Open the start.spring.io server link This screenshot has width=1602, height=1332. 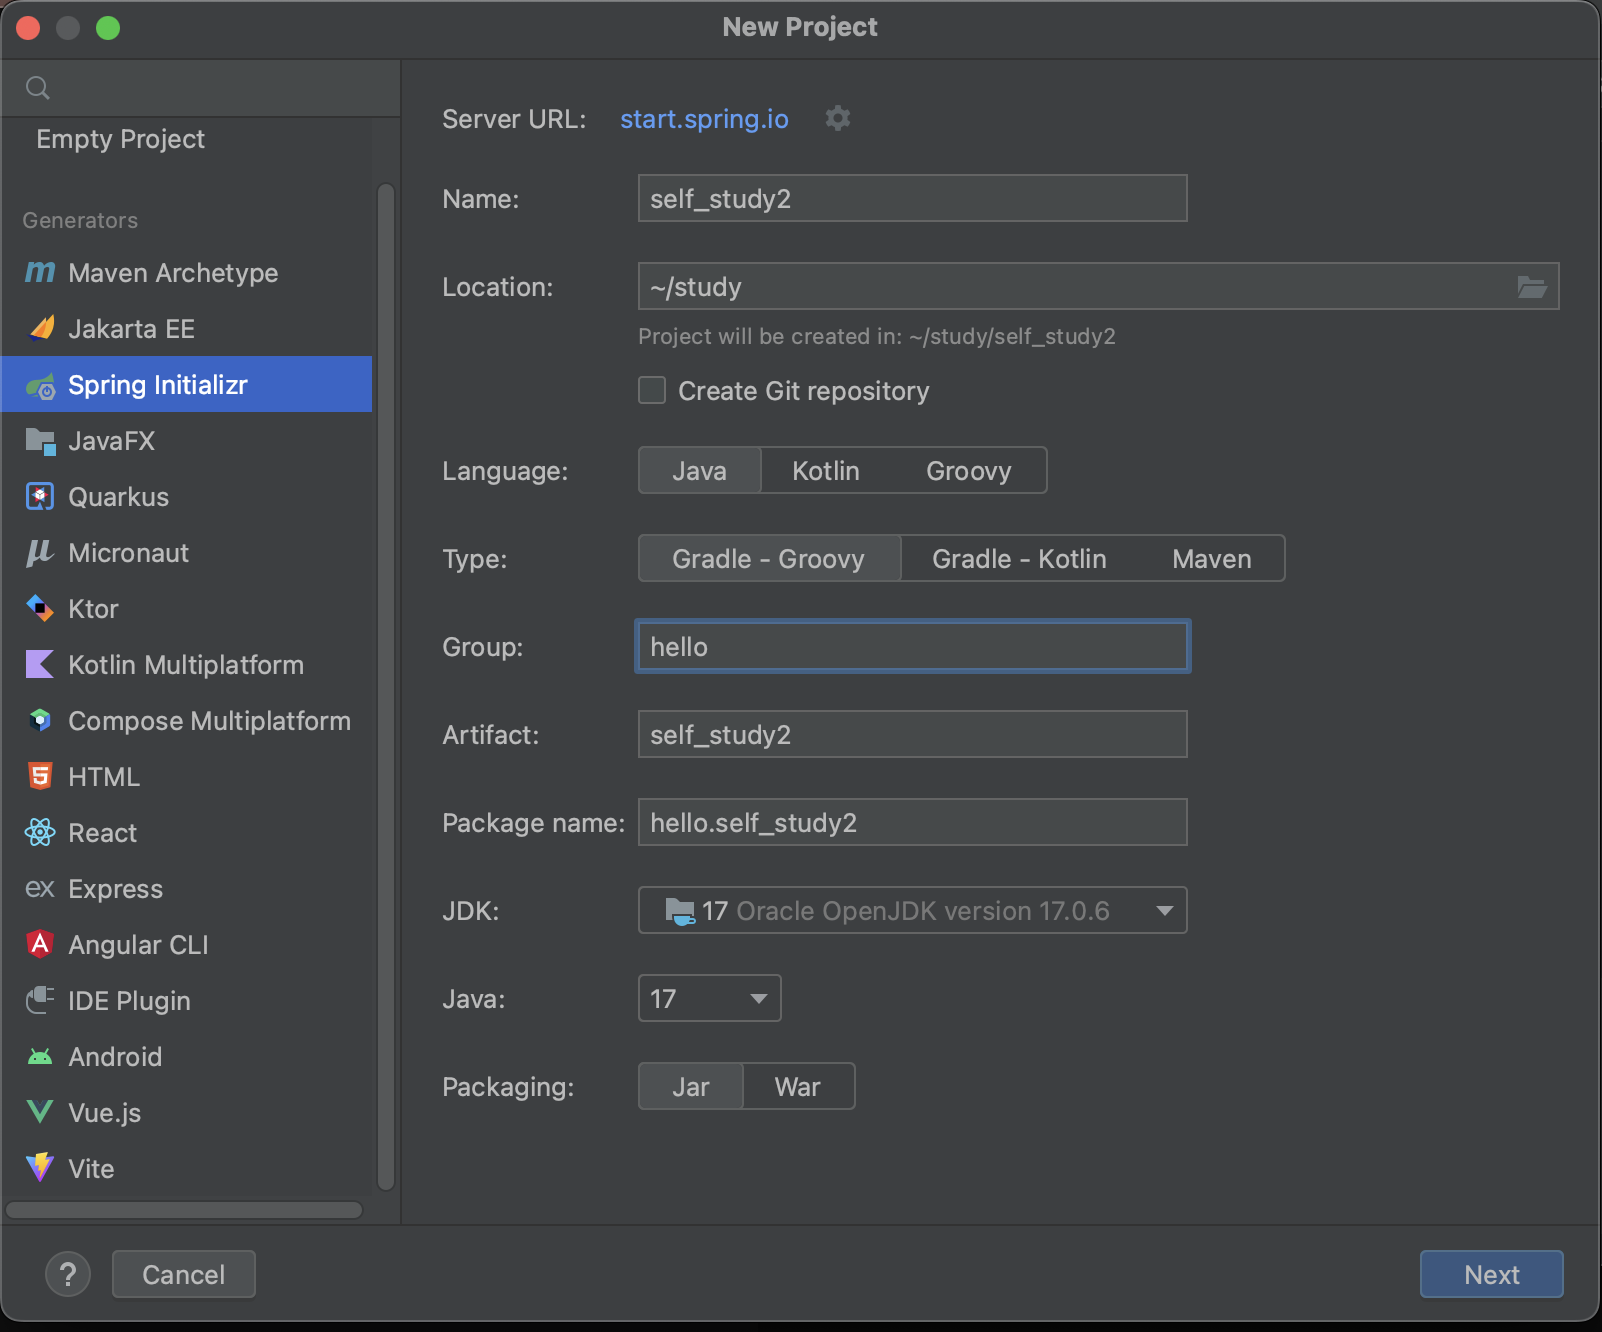click(x=704, y=119)
